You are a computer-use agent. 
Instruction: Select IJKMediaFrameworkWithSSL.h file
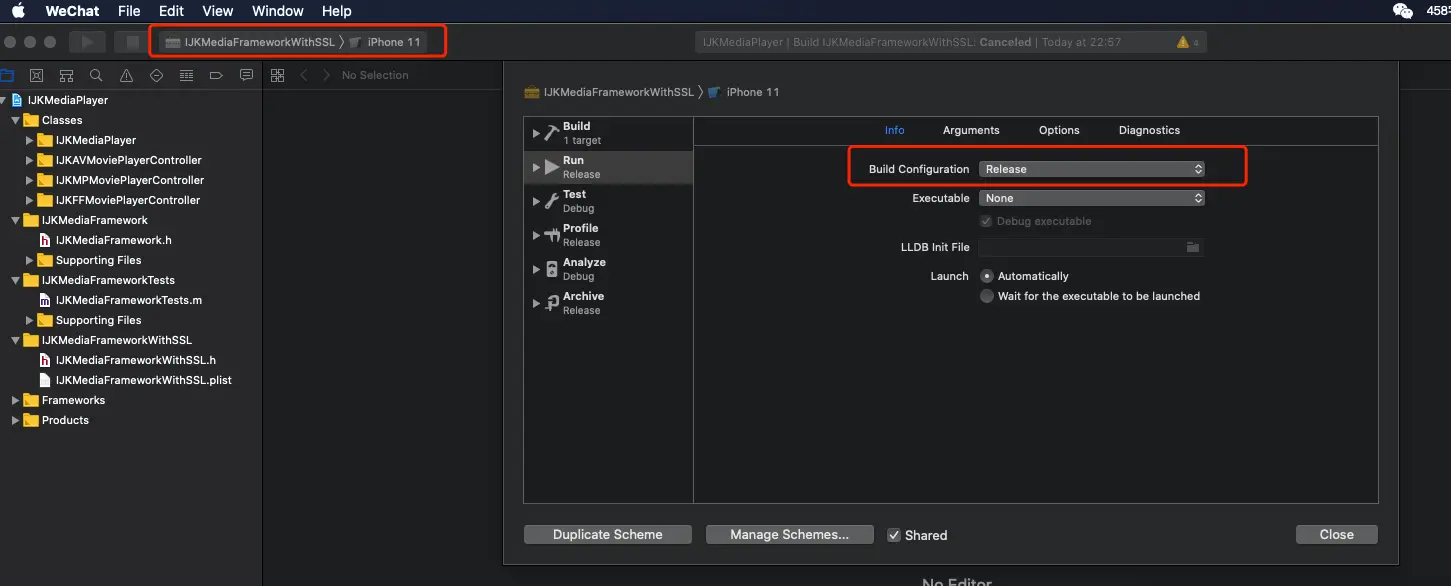pos(135,360)
